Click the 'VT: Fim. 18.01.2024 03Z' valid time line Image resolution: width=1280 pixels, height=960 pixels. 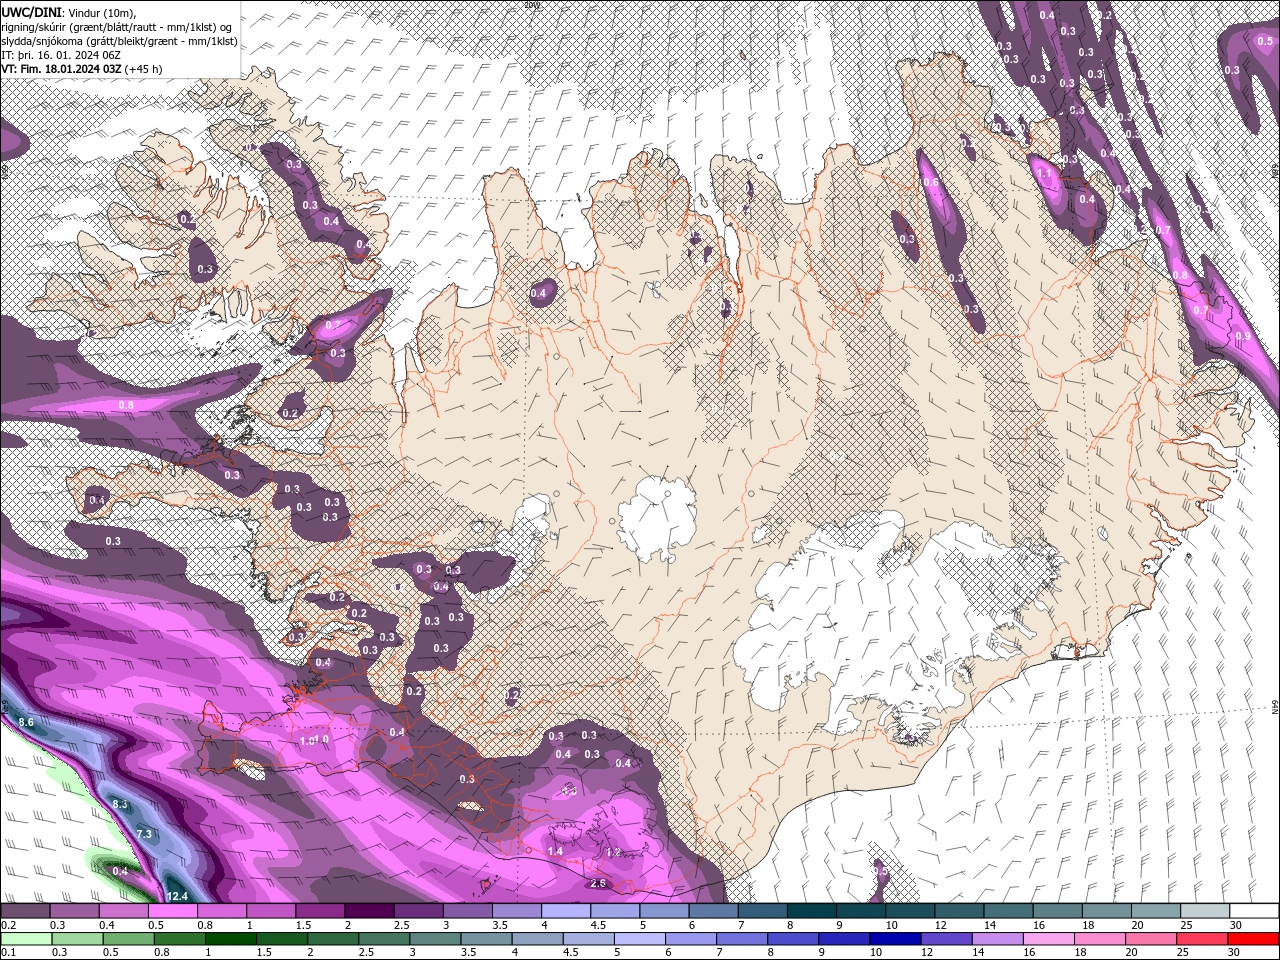point(80,69)
